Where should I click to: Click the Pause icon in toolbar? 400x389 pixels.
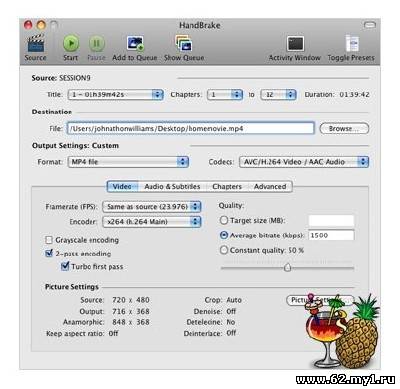coord(96,43)
